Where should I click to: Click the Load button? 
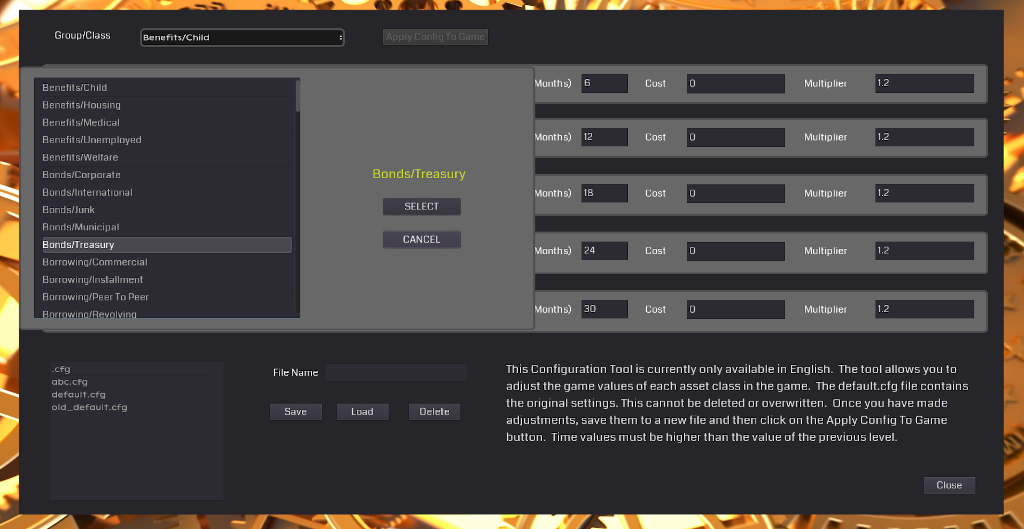(362, 412)
